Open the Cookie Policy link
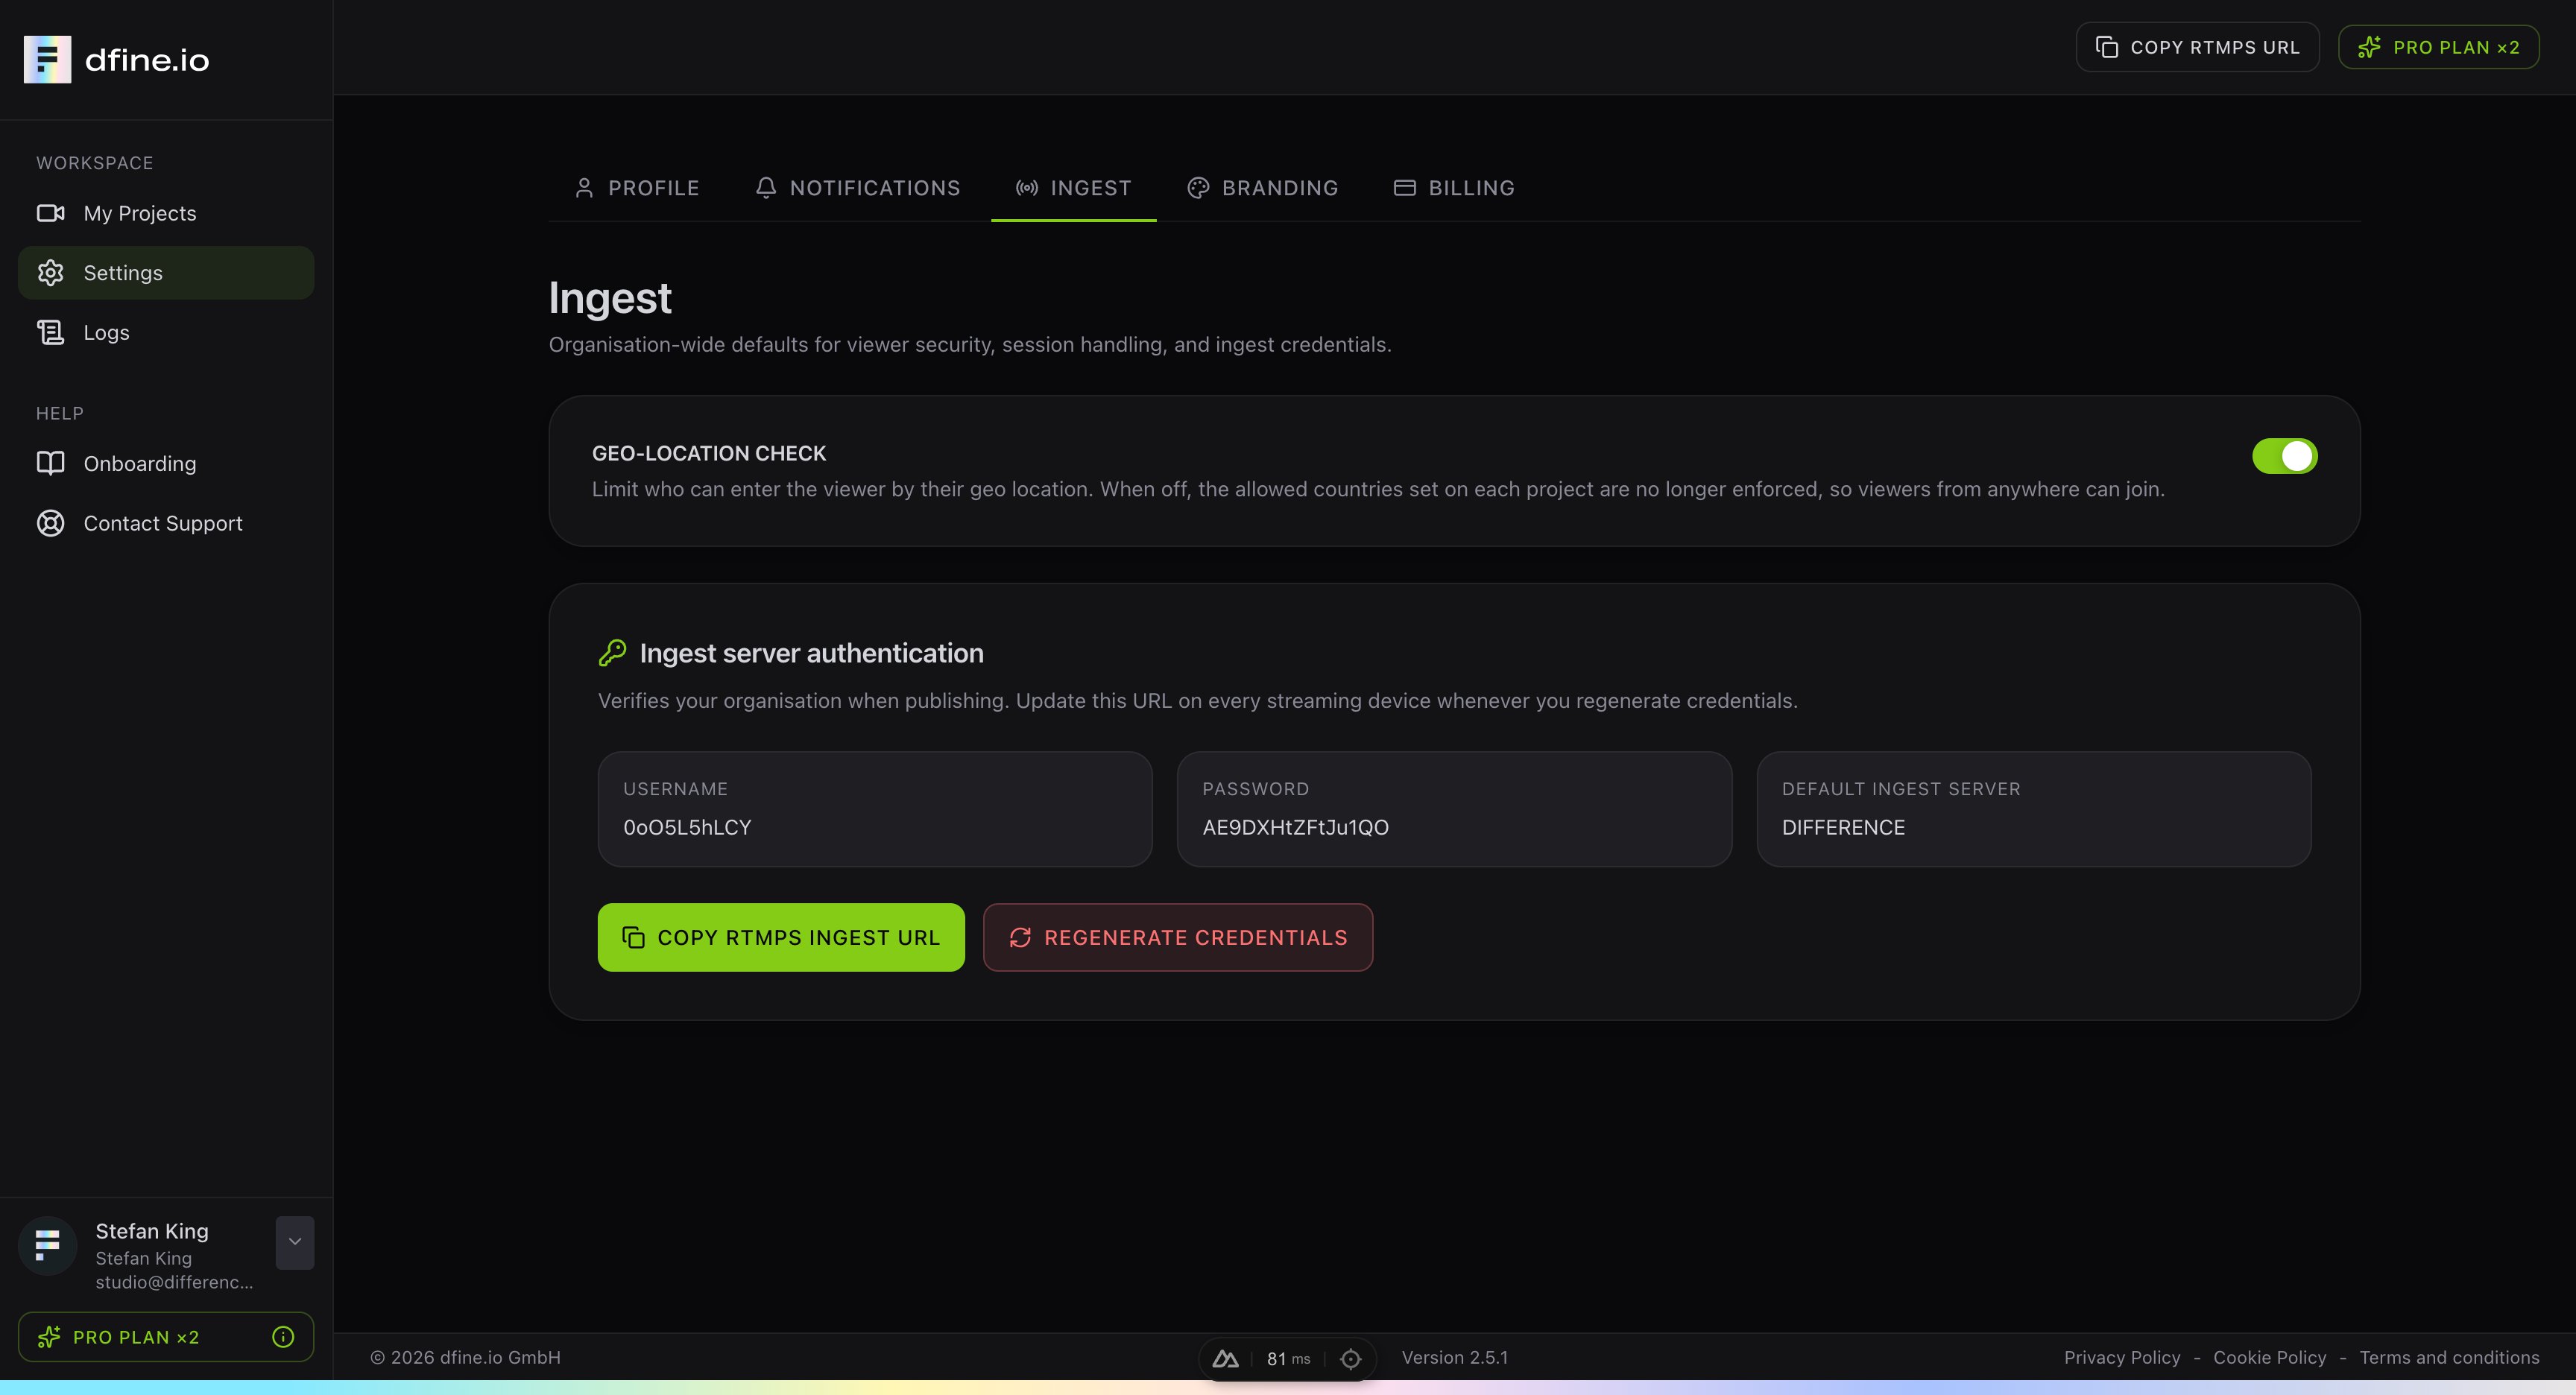 tap(2270, 1357)
